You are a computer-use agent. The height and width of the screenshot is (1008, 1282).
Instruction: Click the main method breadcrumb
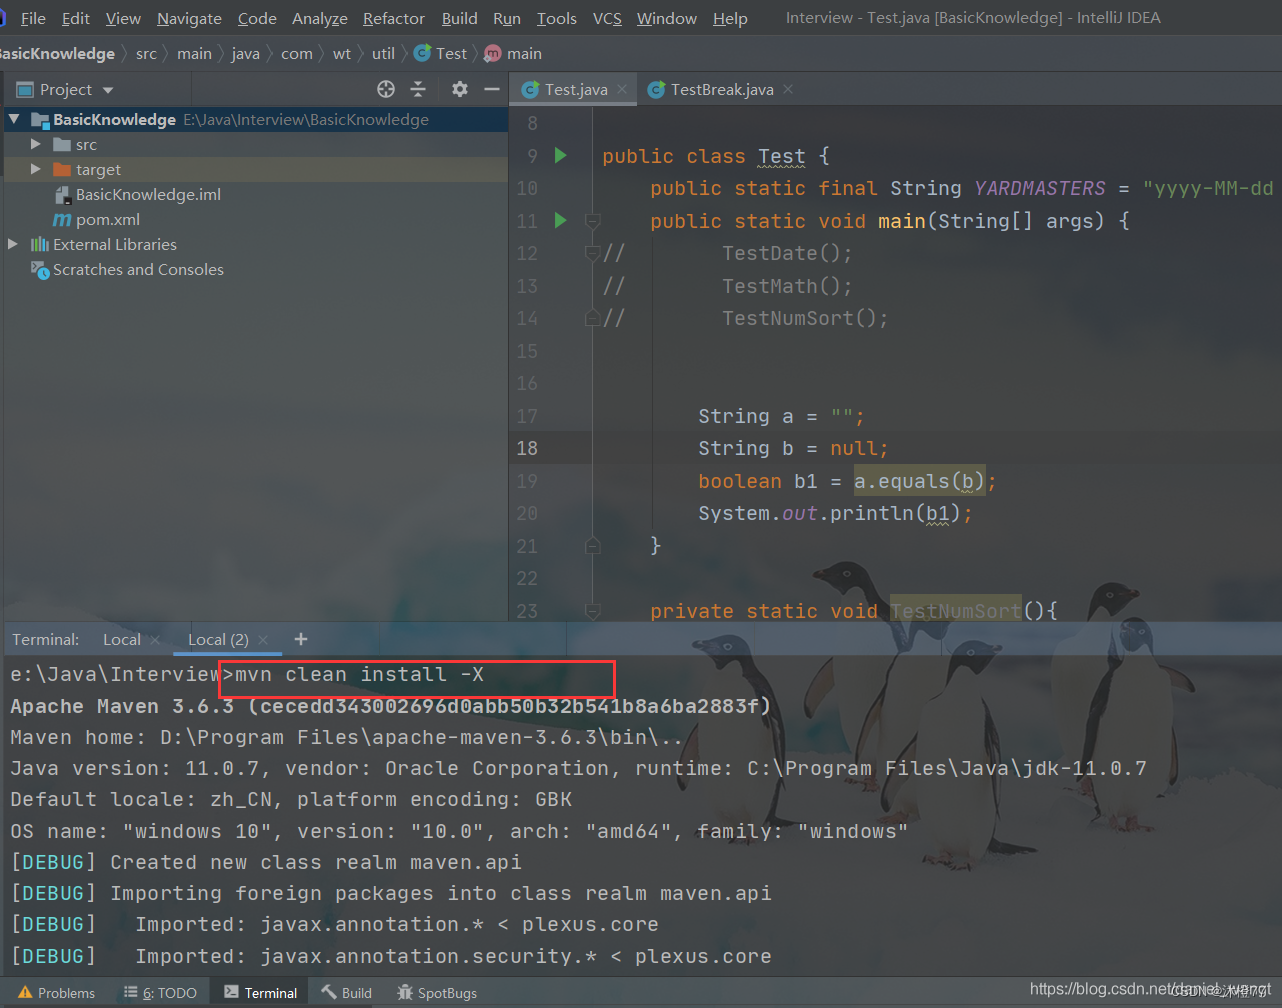[x=513, y=54]
